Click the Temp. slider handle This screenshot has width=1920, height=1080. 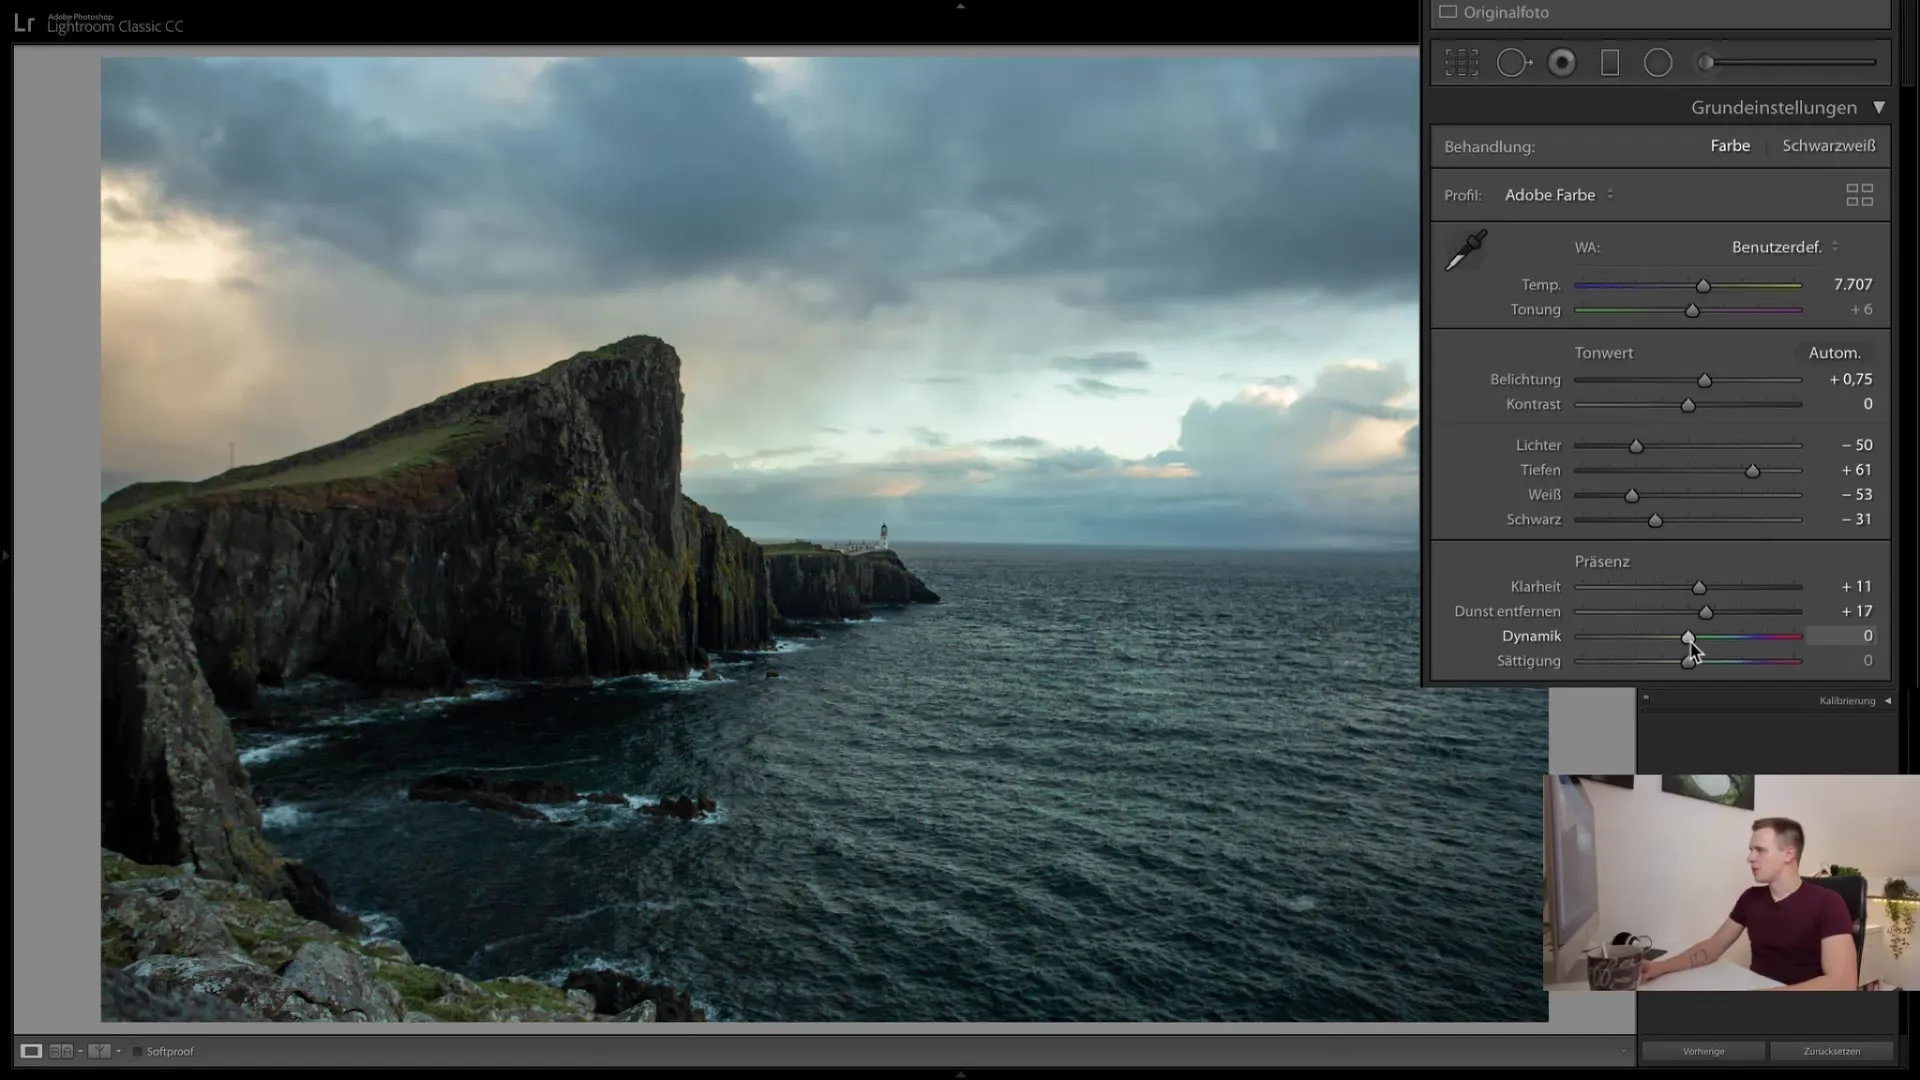click(x=1703, y=286)
